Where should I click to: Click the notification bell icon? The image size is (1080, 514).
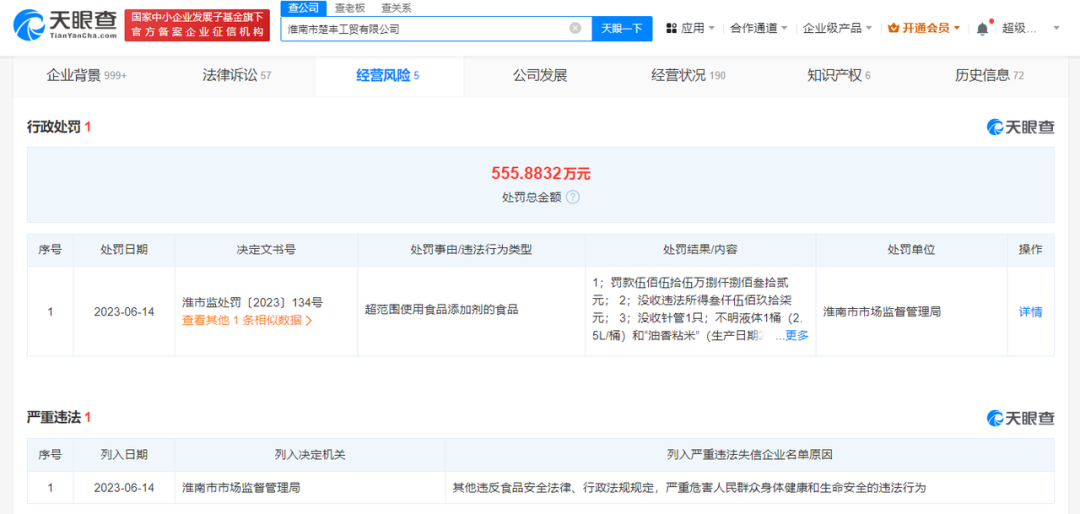click(x=982, y=28)
